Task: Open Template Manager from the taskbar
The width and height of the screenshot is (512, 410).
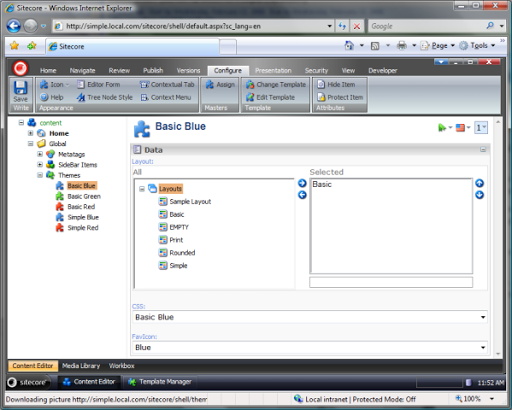Action: 160,382
